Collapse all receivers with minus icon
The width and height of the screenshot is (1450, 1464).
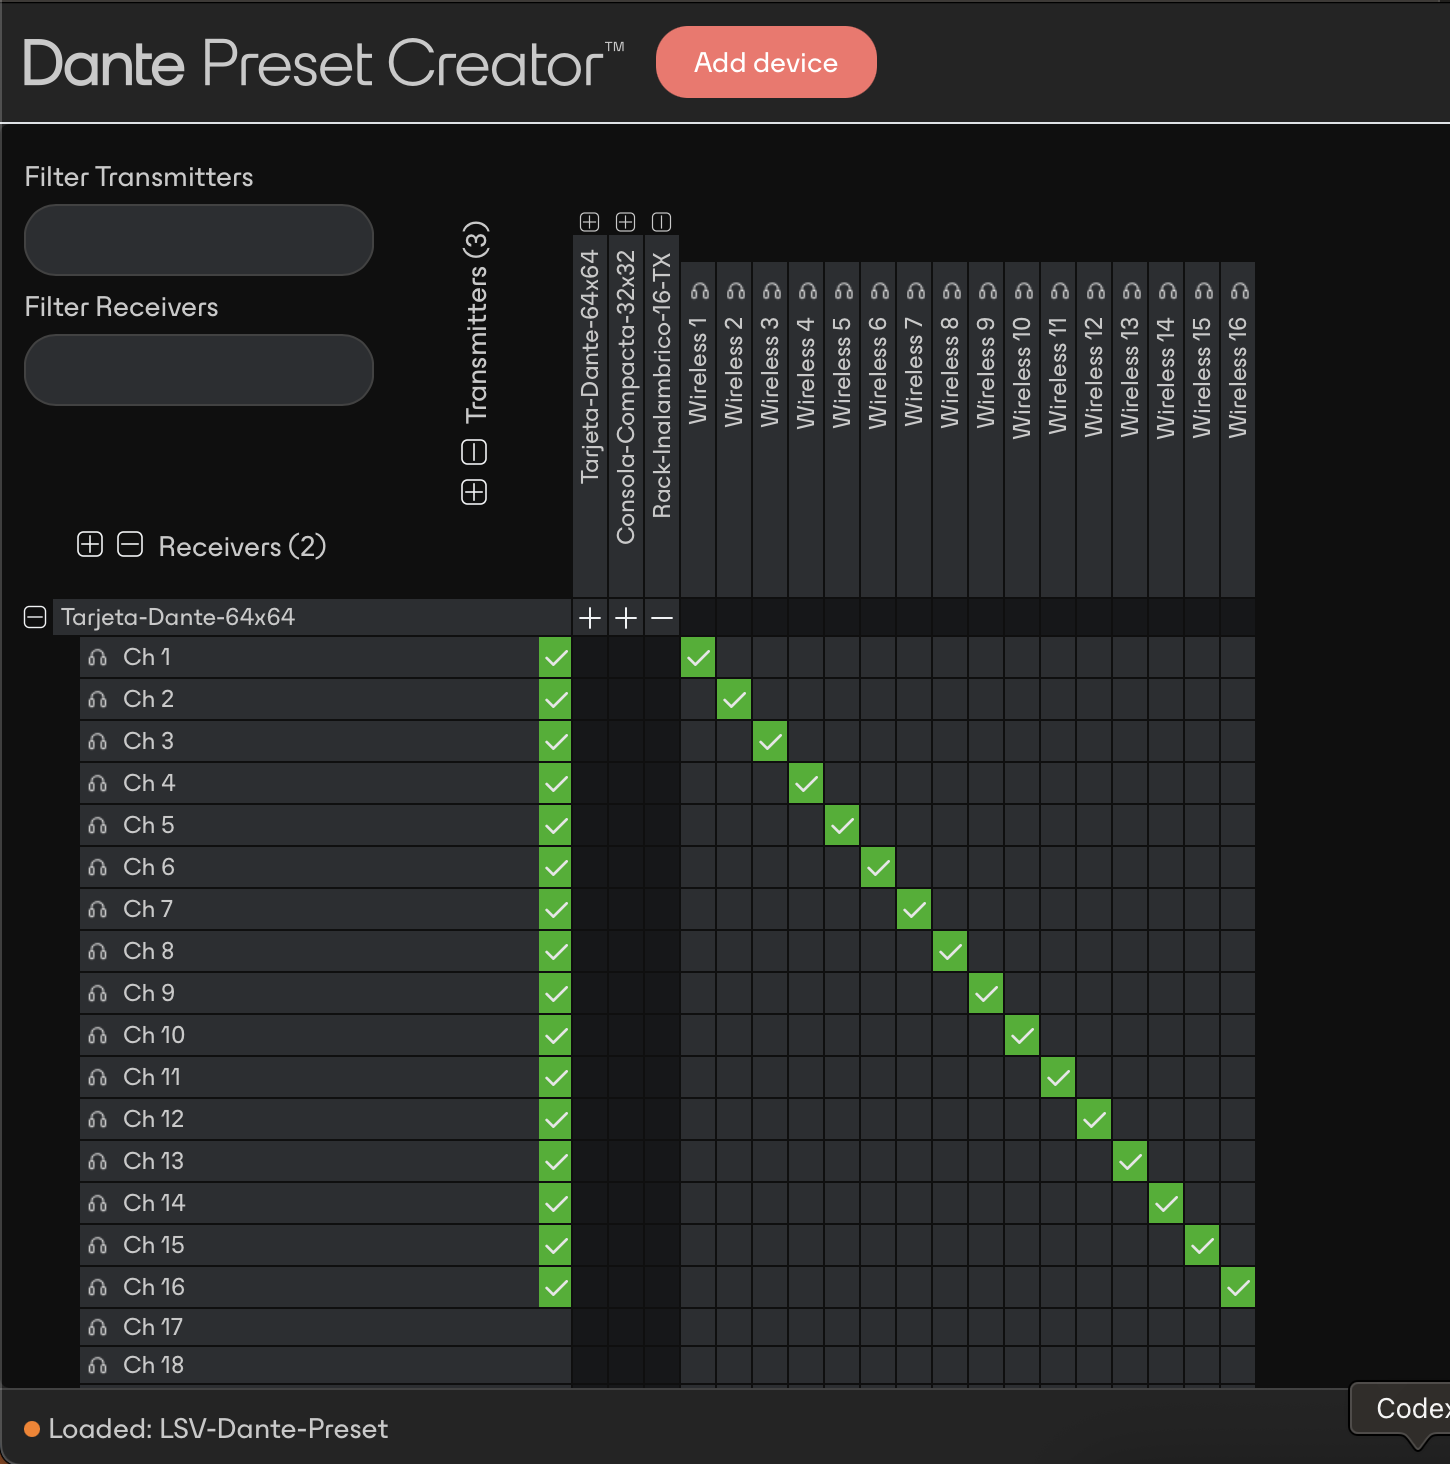tap(130, 545)
